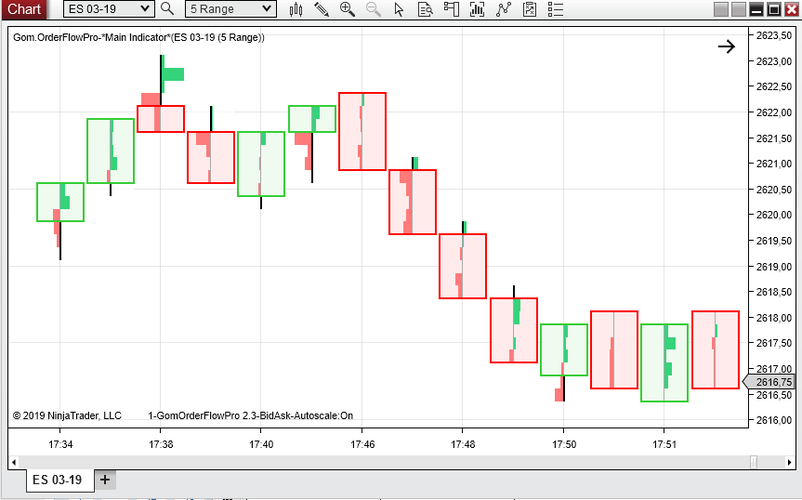Screen dimensions: 802x500
Task: Show the data box
Action: (425, 9)
